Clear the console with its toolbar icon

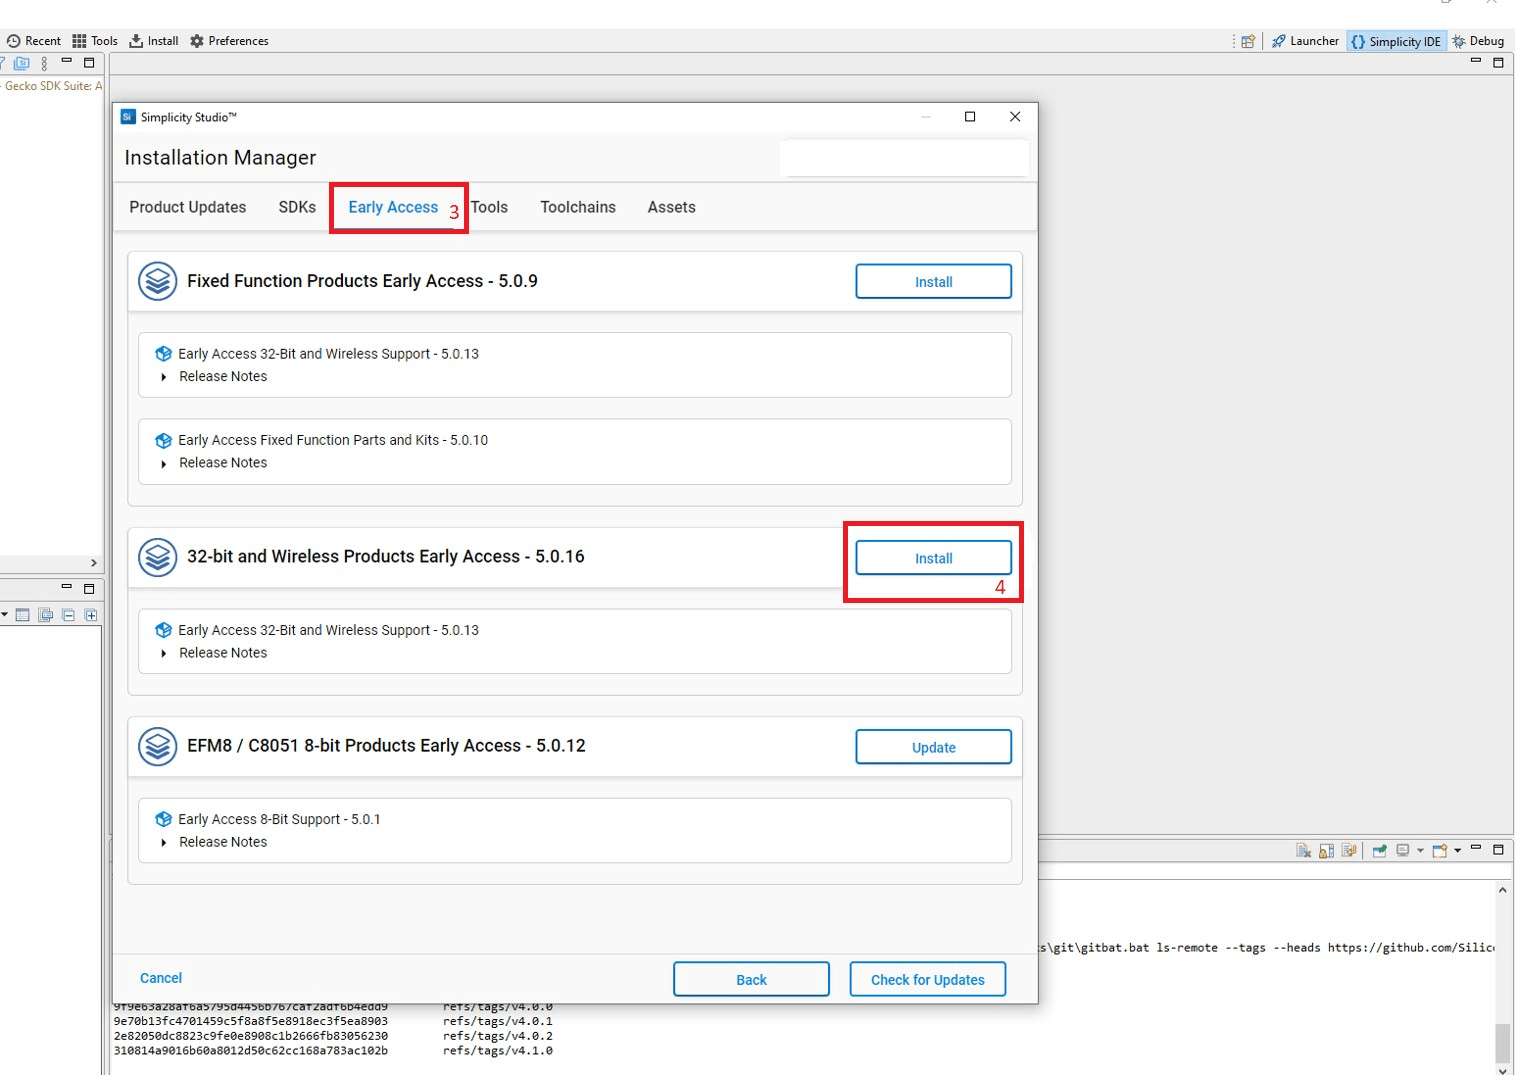(x=1303, y=850)
